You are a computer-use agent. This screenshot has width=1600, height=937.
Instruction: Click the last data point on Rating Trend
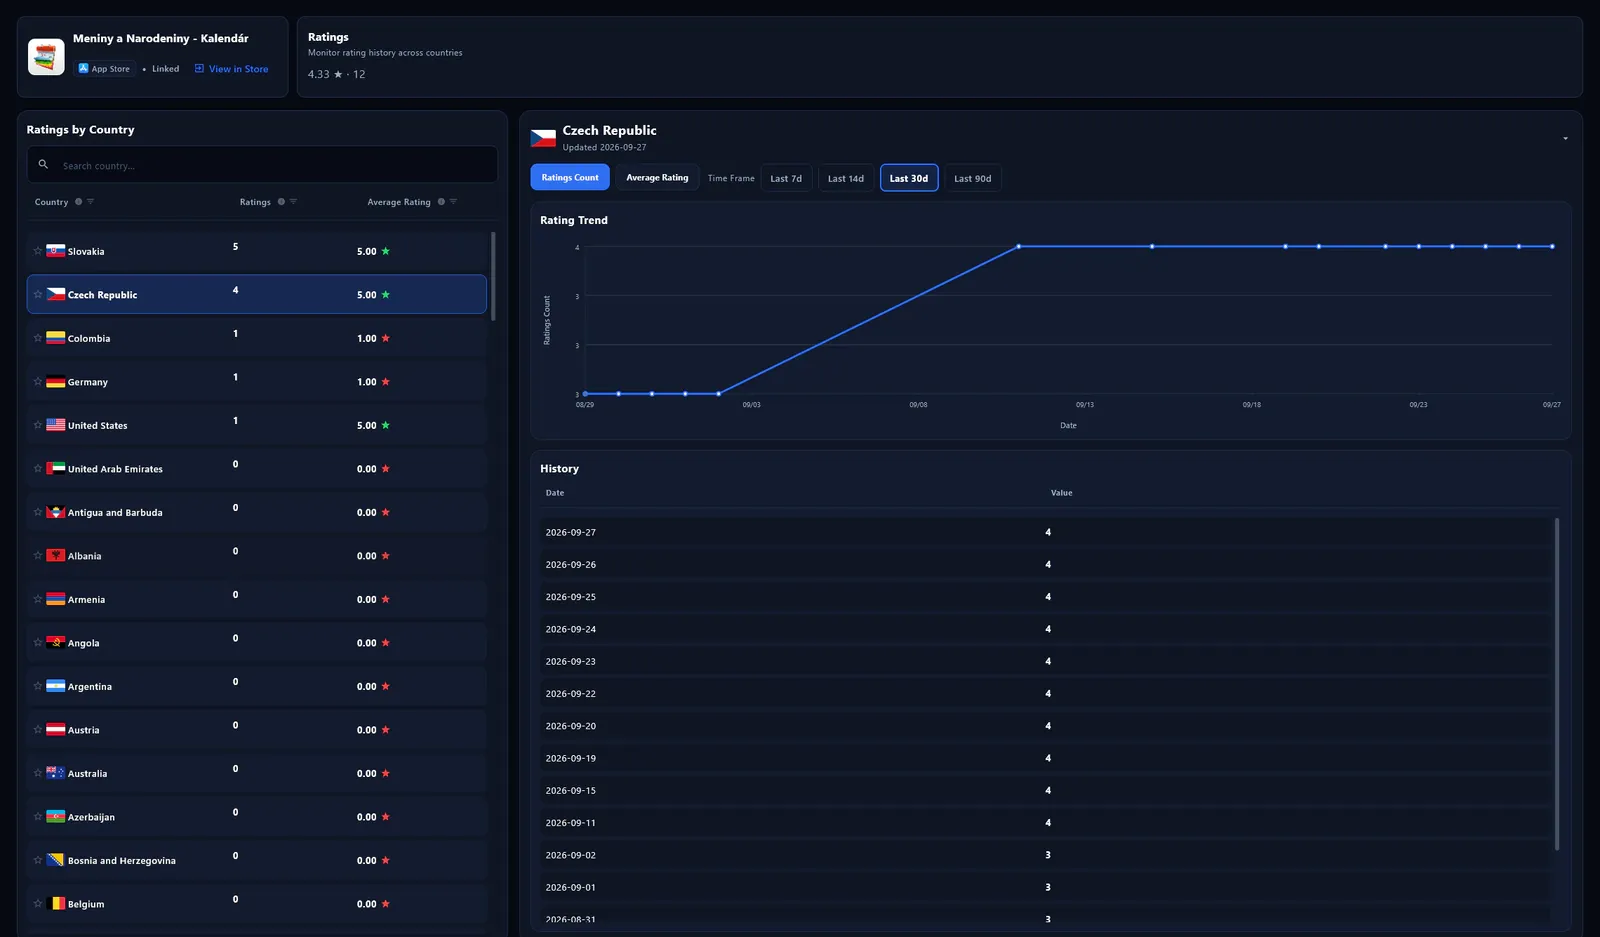[x=1552, y=246]
